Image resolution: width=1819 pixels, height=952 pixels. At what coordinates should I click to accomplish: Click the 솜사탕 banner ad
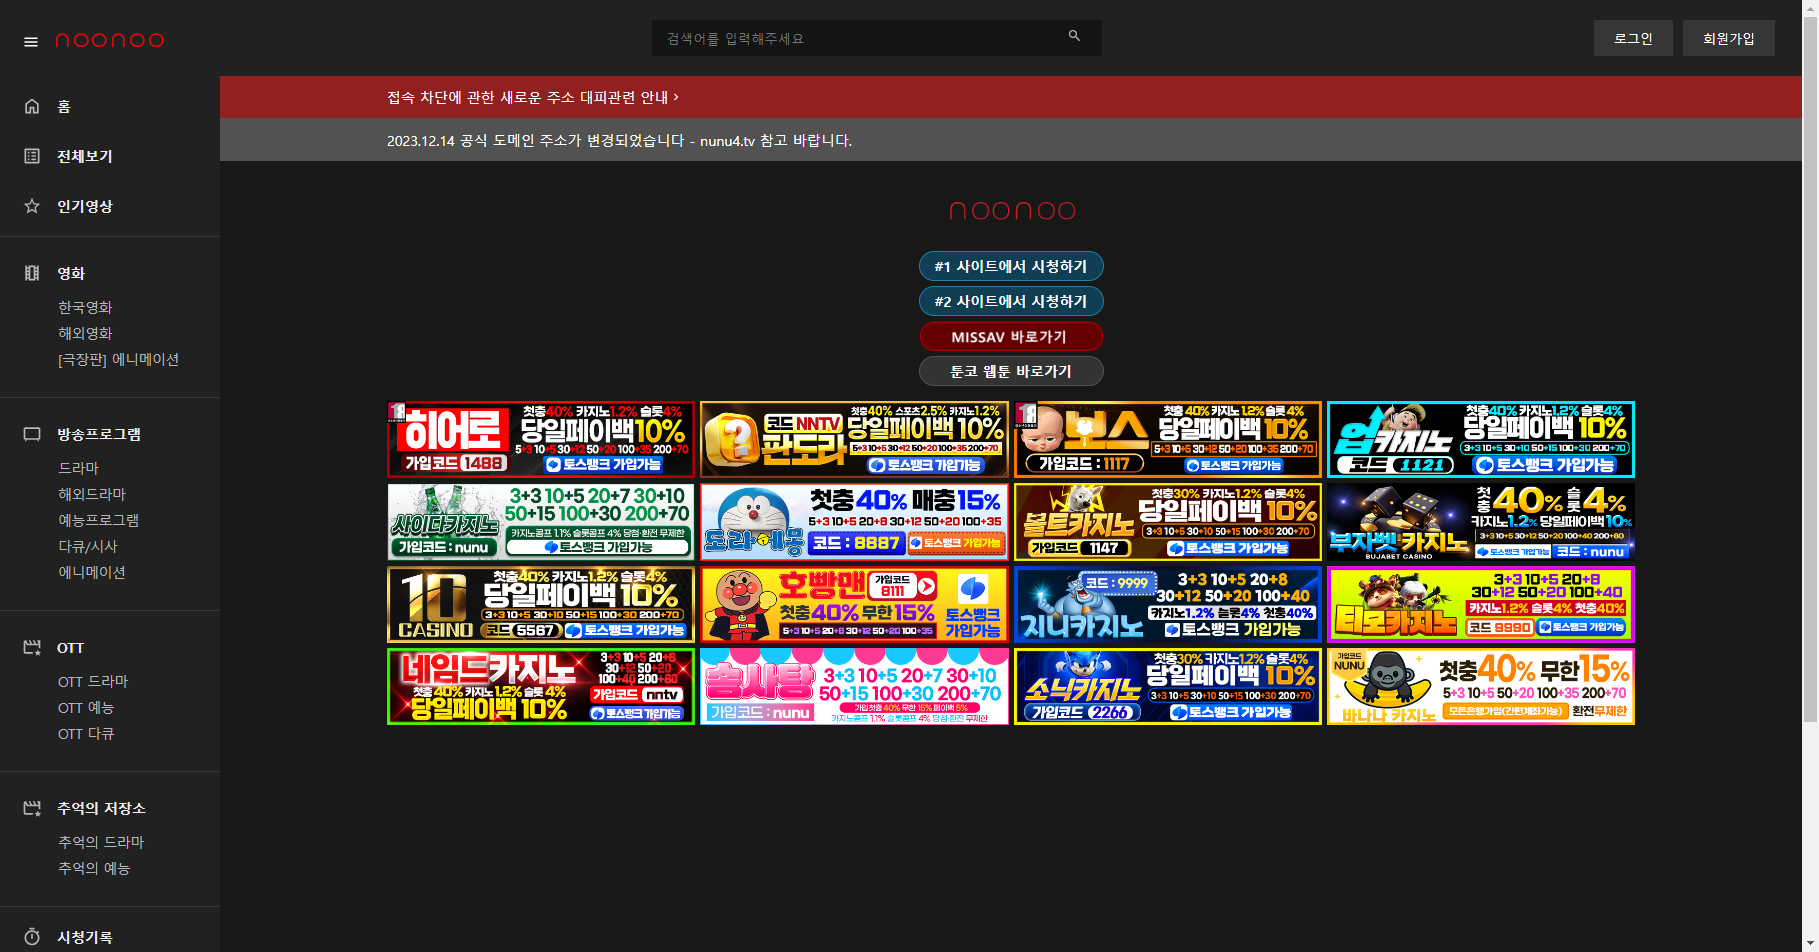[x=854, y=686]
